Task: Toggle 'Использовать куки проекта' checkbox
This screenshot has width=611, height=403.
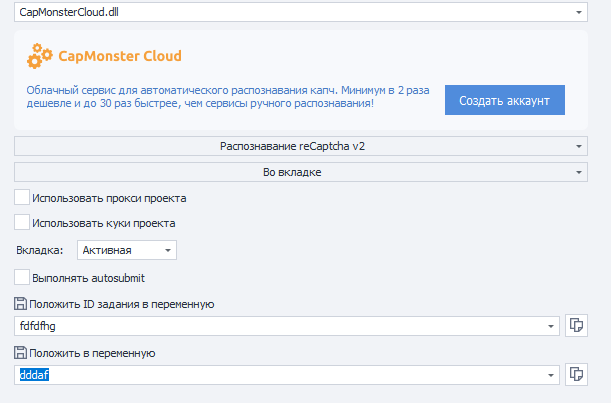Action: pyautogui.click(x=22, y=223)
